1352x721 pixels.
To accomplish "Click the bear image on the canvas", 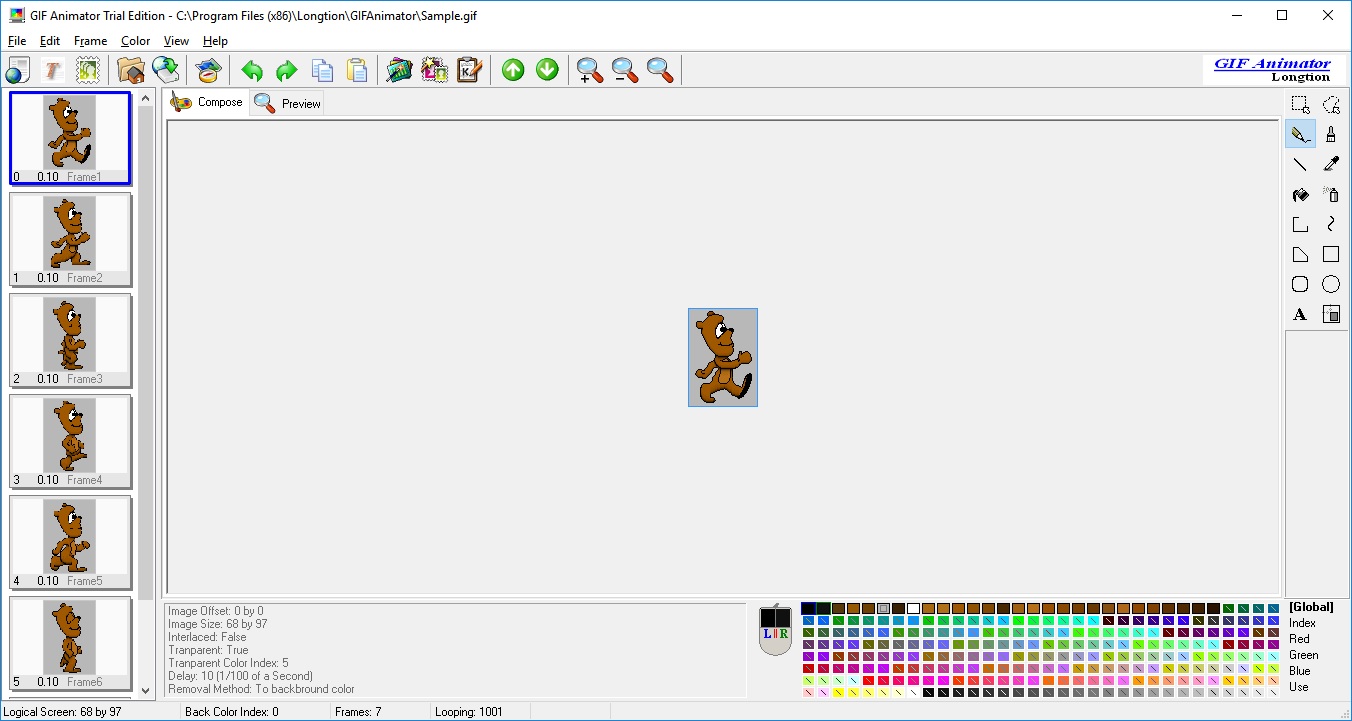I will 723,357.
